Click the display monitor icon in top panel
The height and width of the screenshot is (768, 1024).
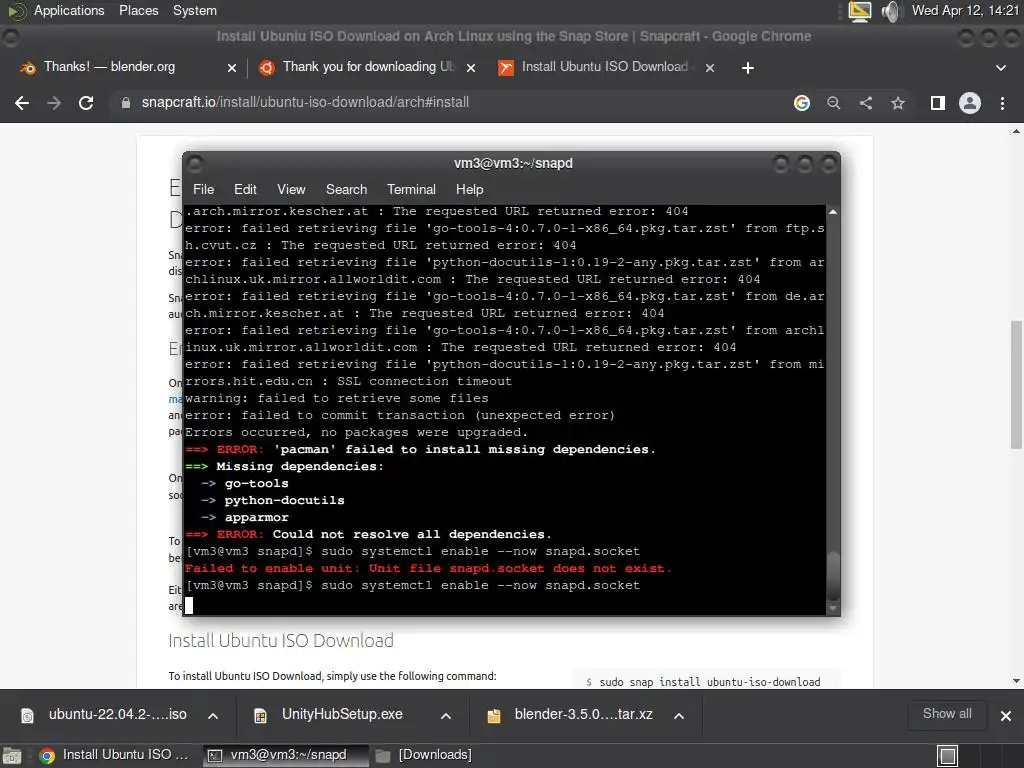[x=859, y=11]
